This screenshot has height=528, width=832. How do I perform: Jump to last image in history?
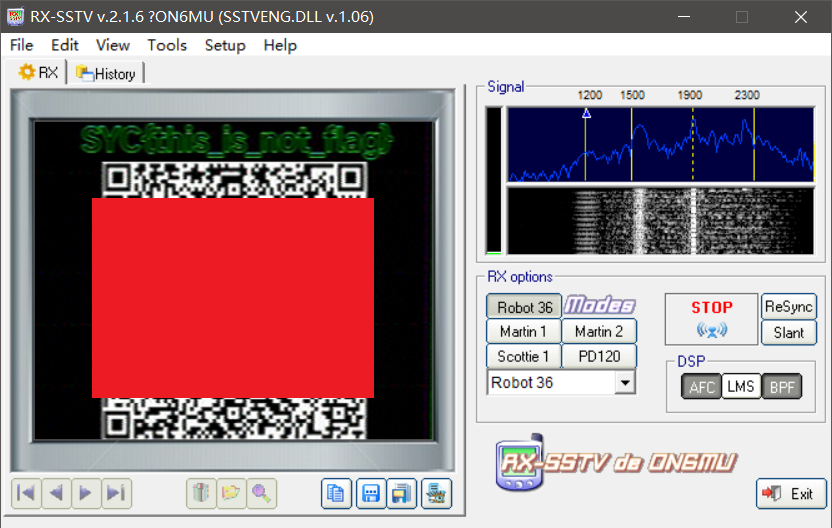116,494
